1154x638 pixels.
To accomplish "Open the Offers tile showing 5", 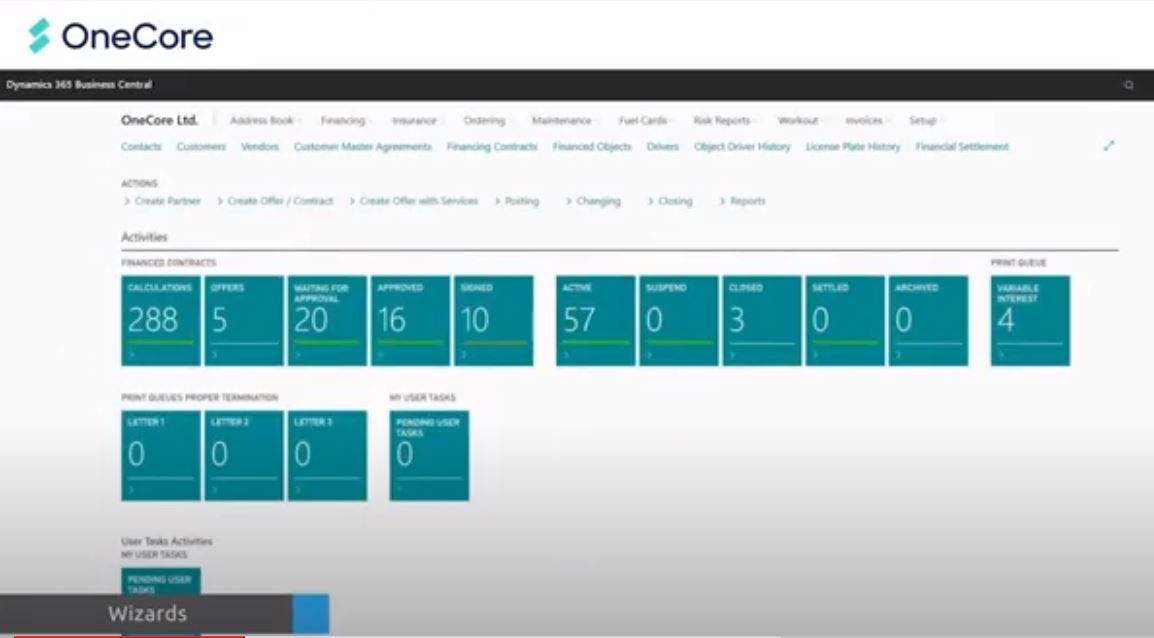I will (244, 321).
